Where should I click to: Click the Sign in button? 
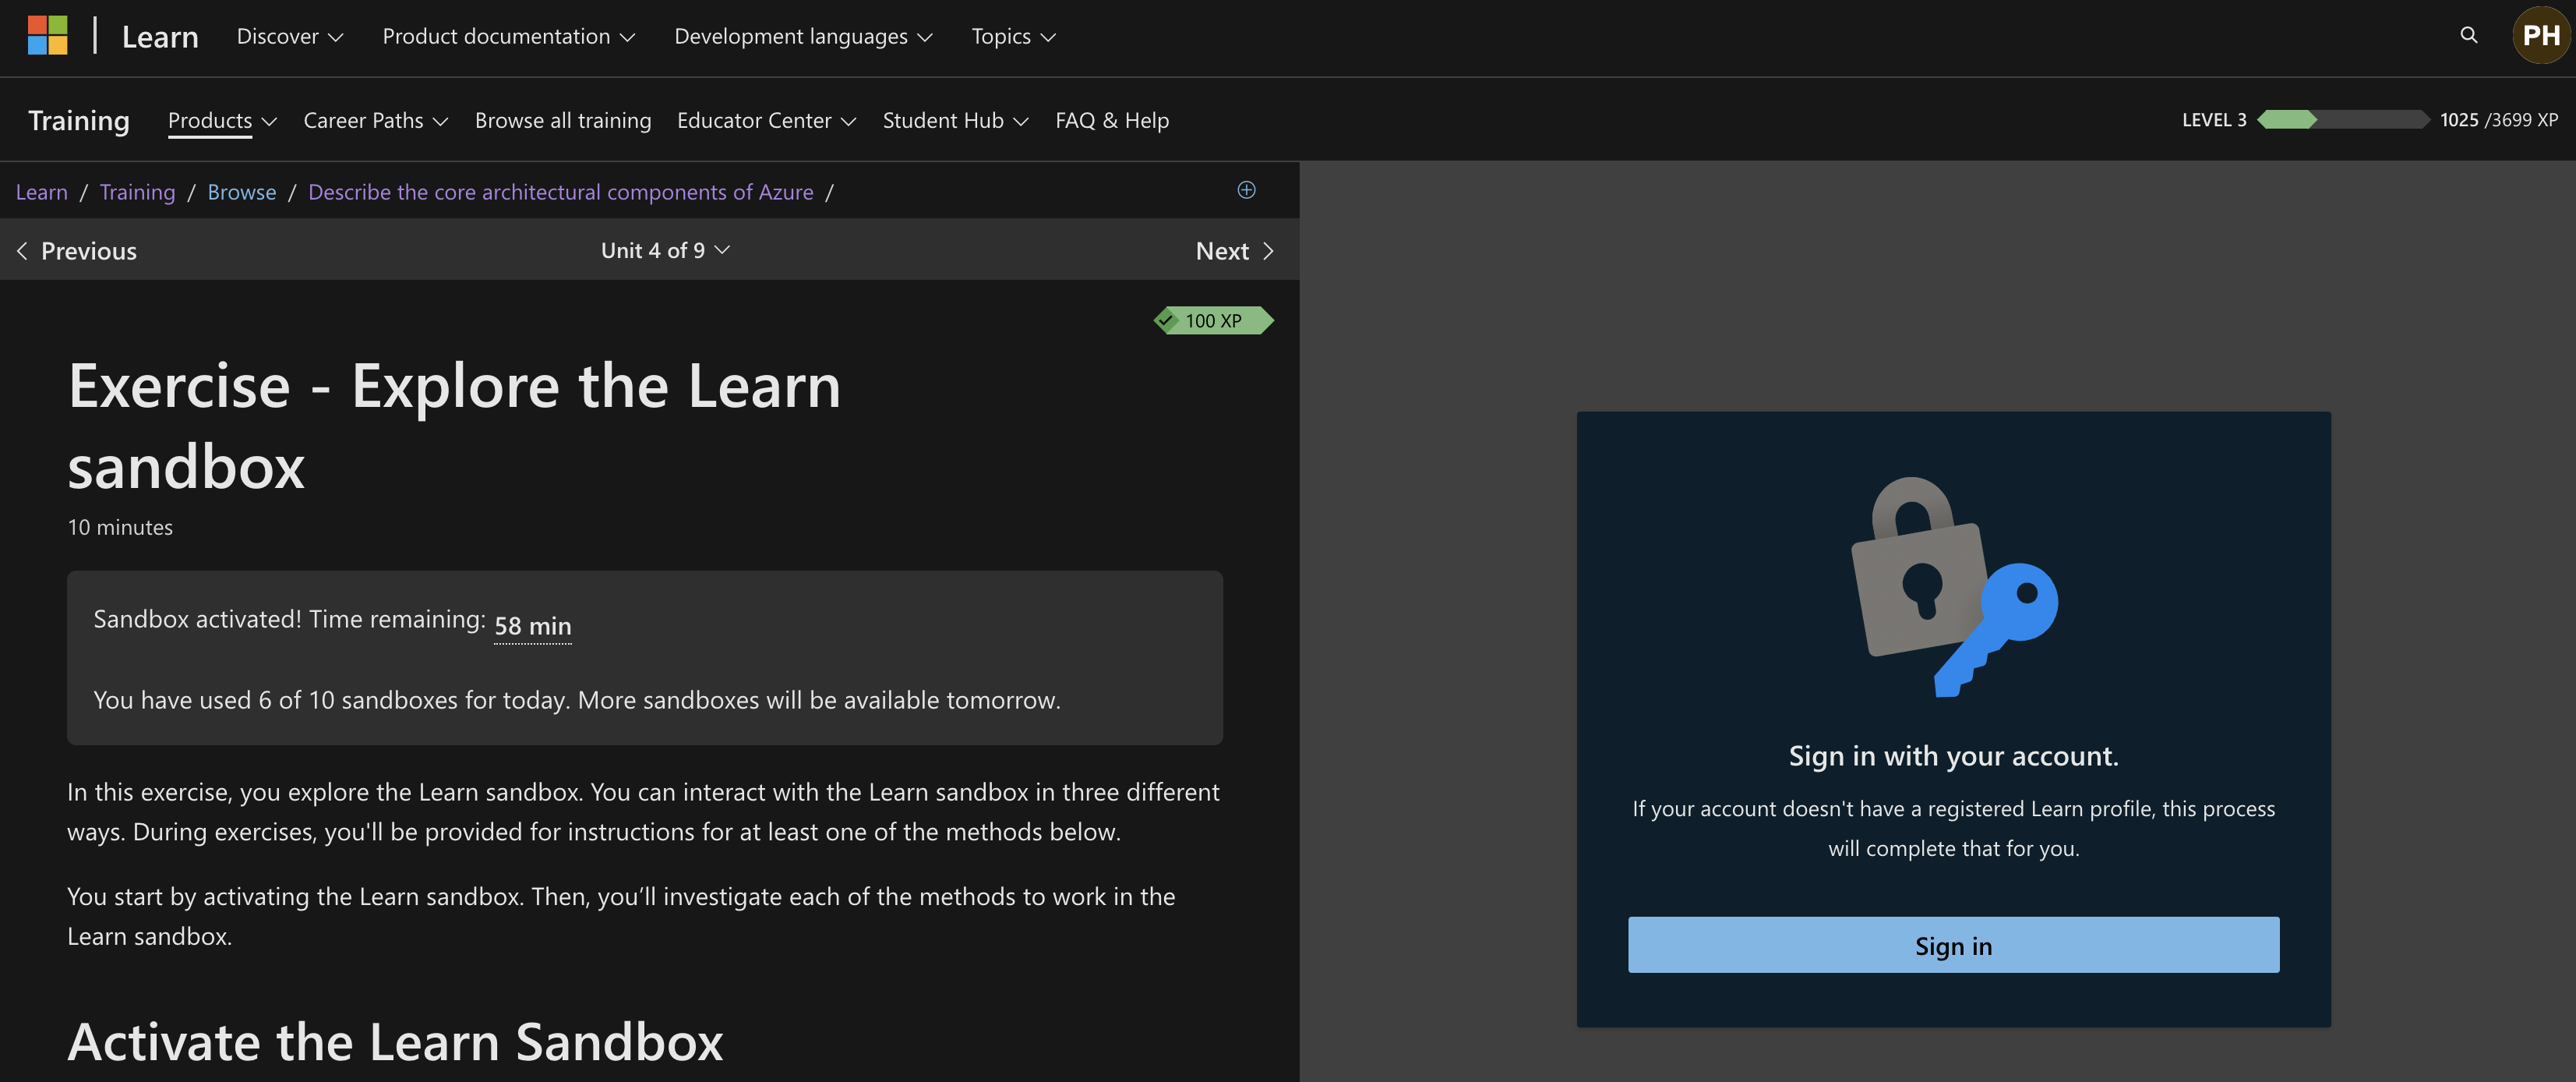pyautogui.click(x=1953, y=945)
